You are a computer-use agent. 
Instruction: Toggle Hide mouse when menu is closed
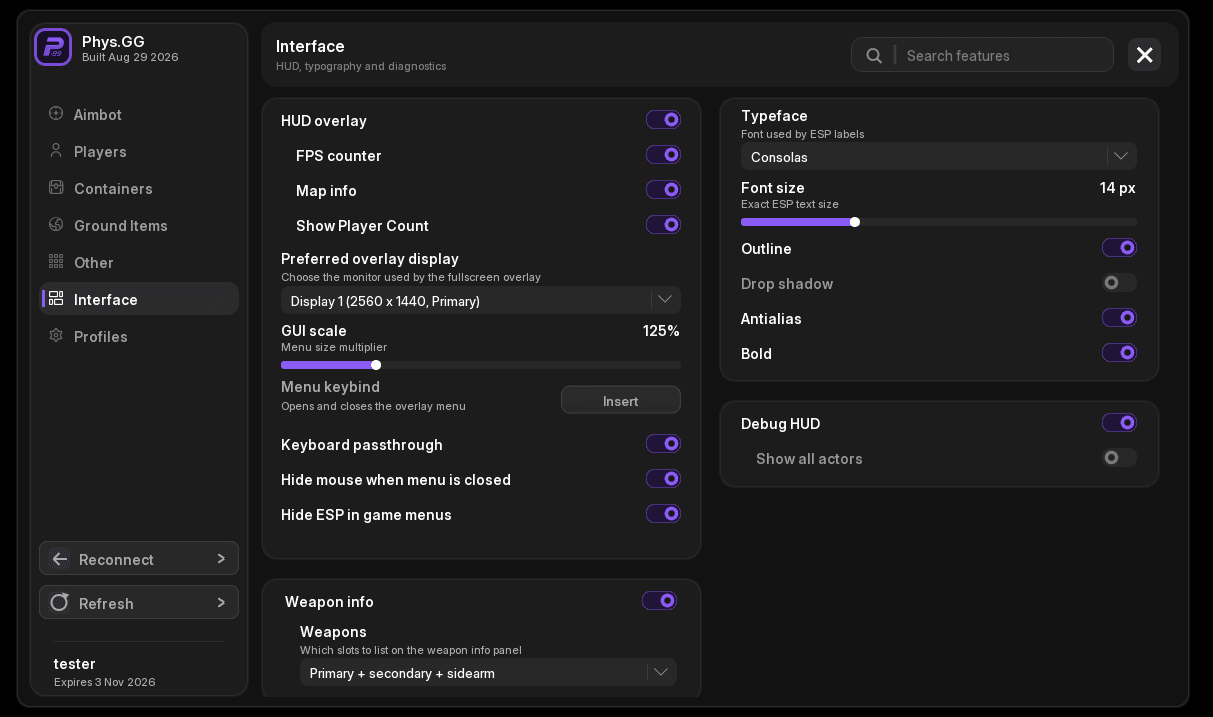coord(663,479)
